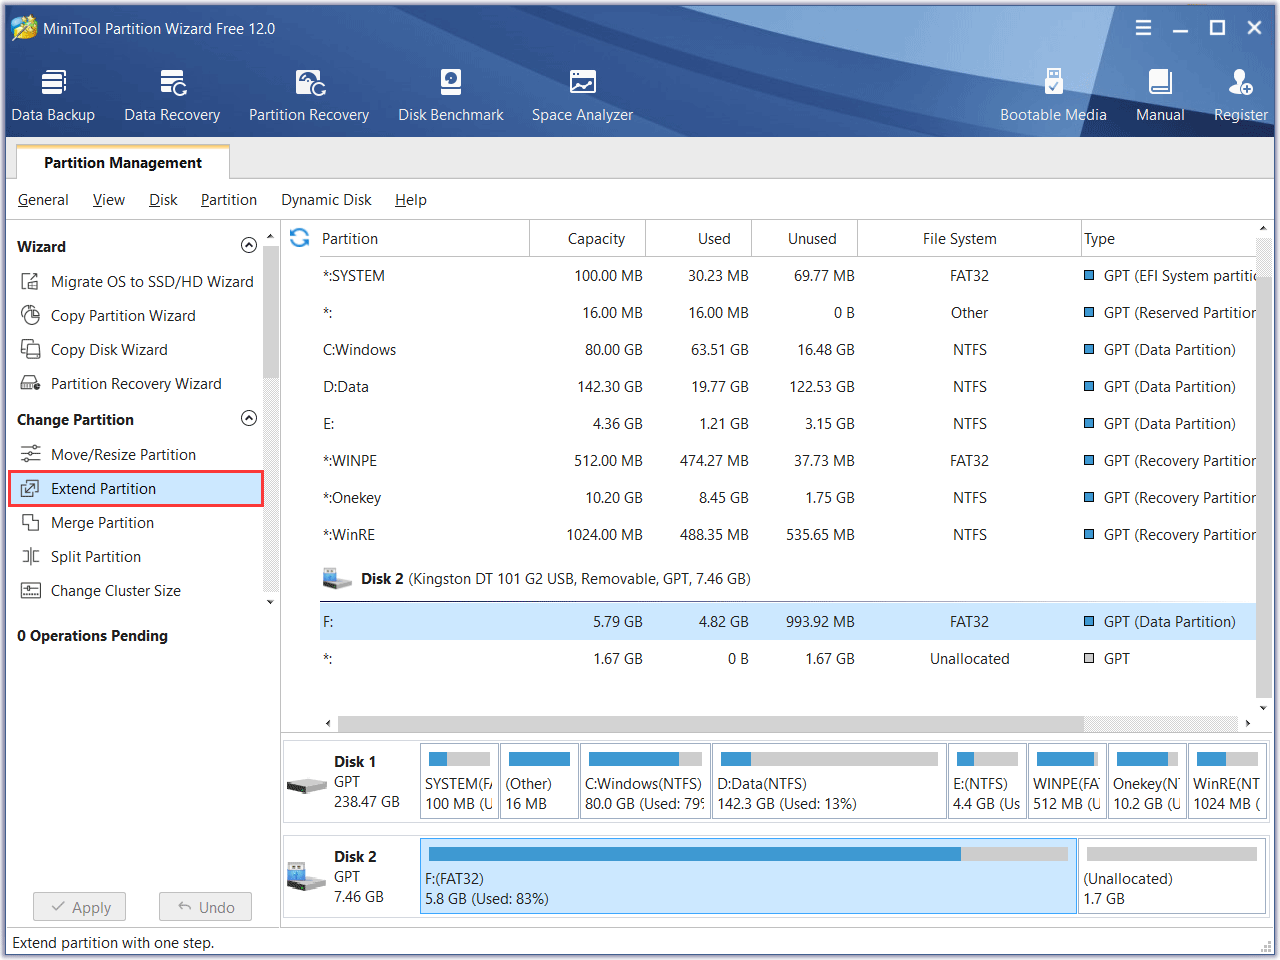Click the Disk 2 Kingston header row

[x=788, y=579]
